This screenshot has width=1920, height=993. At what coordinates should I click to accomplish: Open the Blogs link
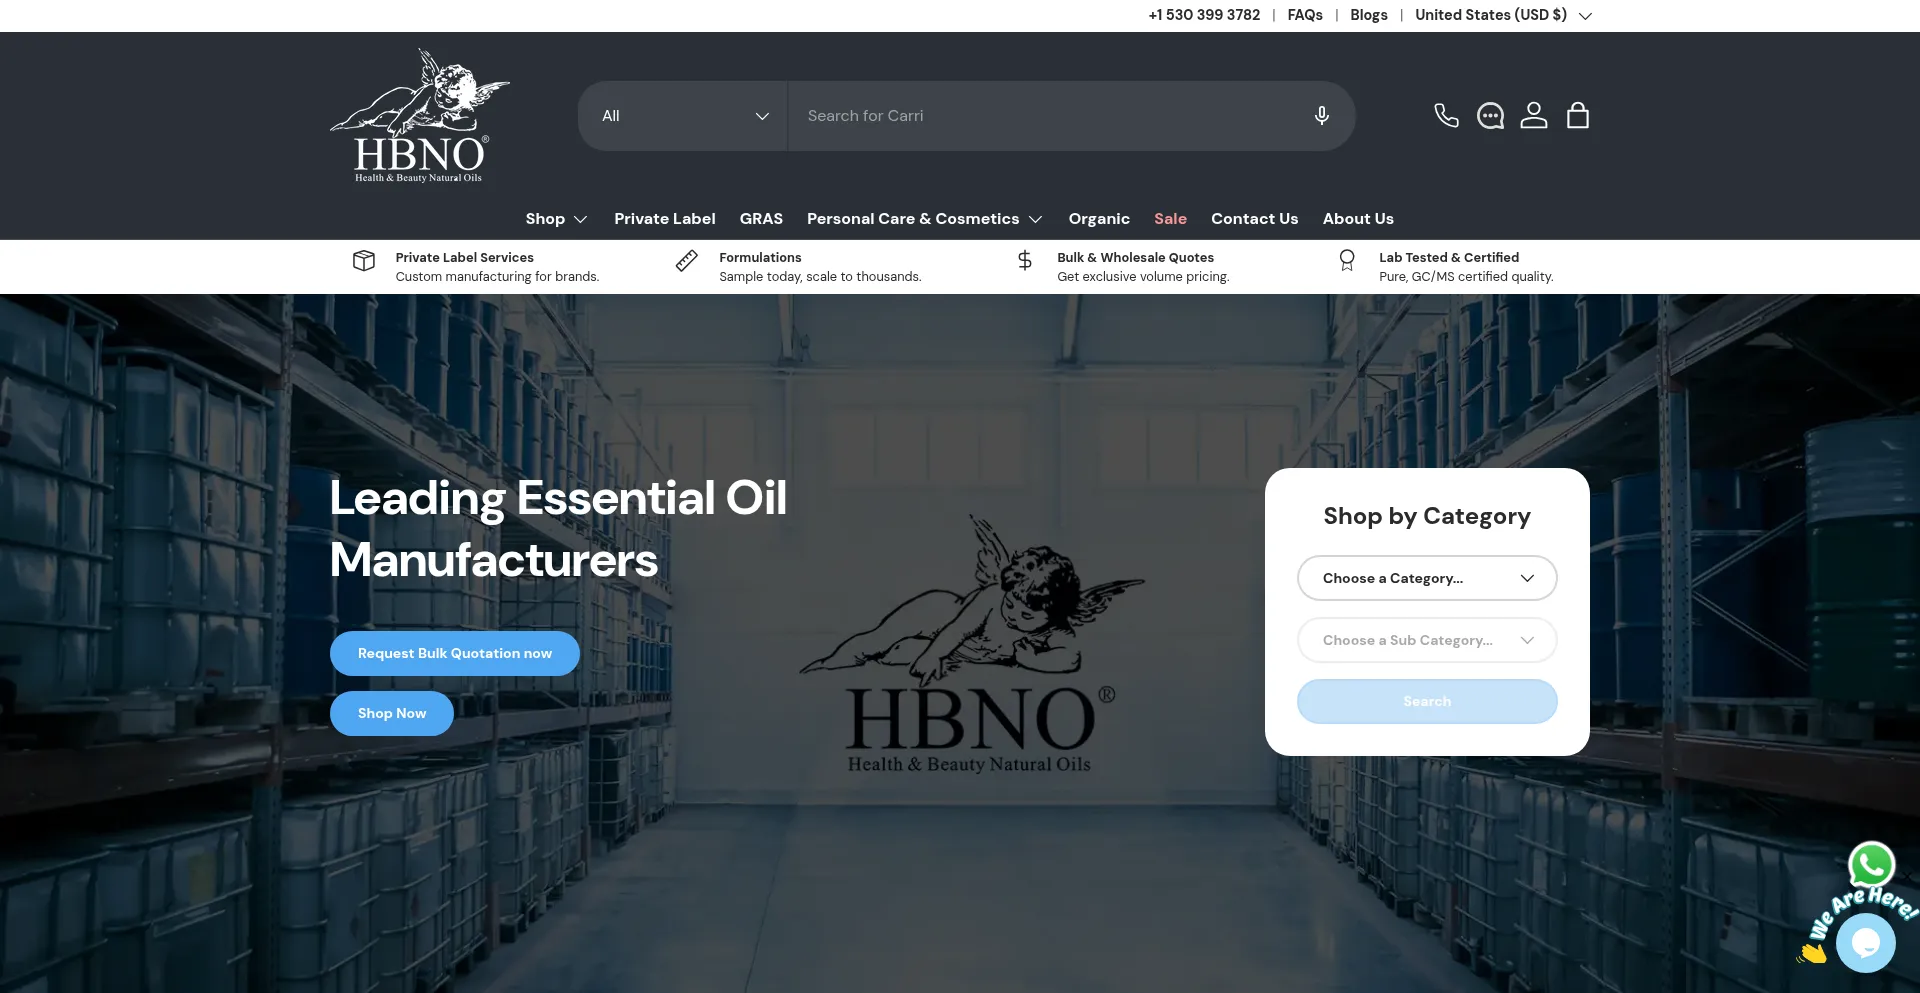[x=1369, y=15]
